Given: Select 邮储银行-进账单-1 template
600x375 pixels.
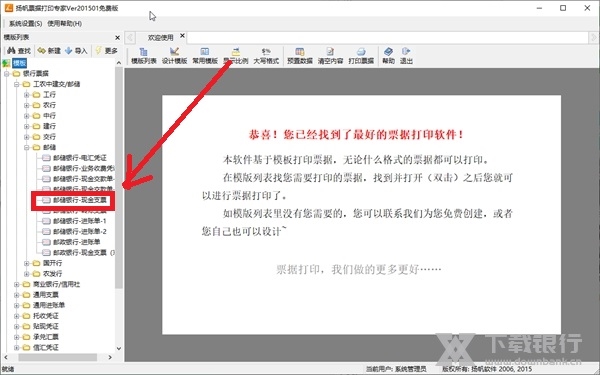Looking at the screenshot, I should coord(80,221).
